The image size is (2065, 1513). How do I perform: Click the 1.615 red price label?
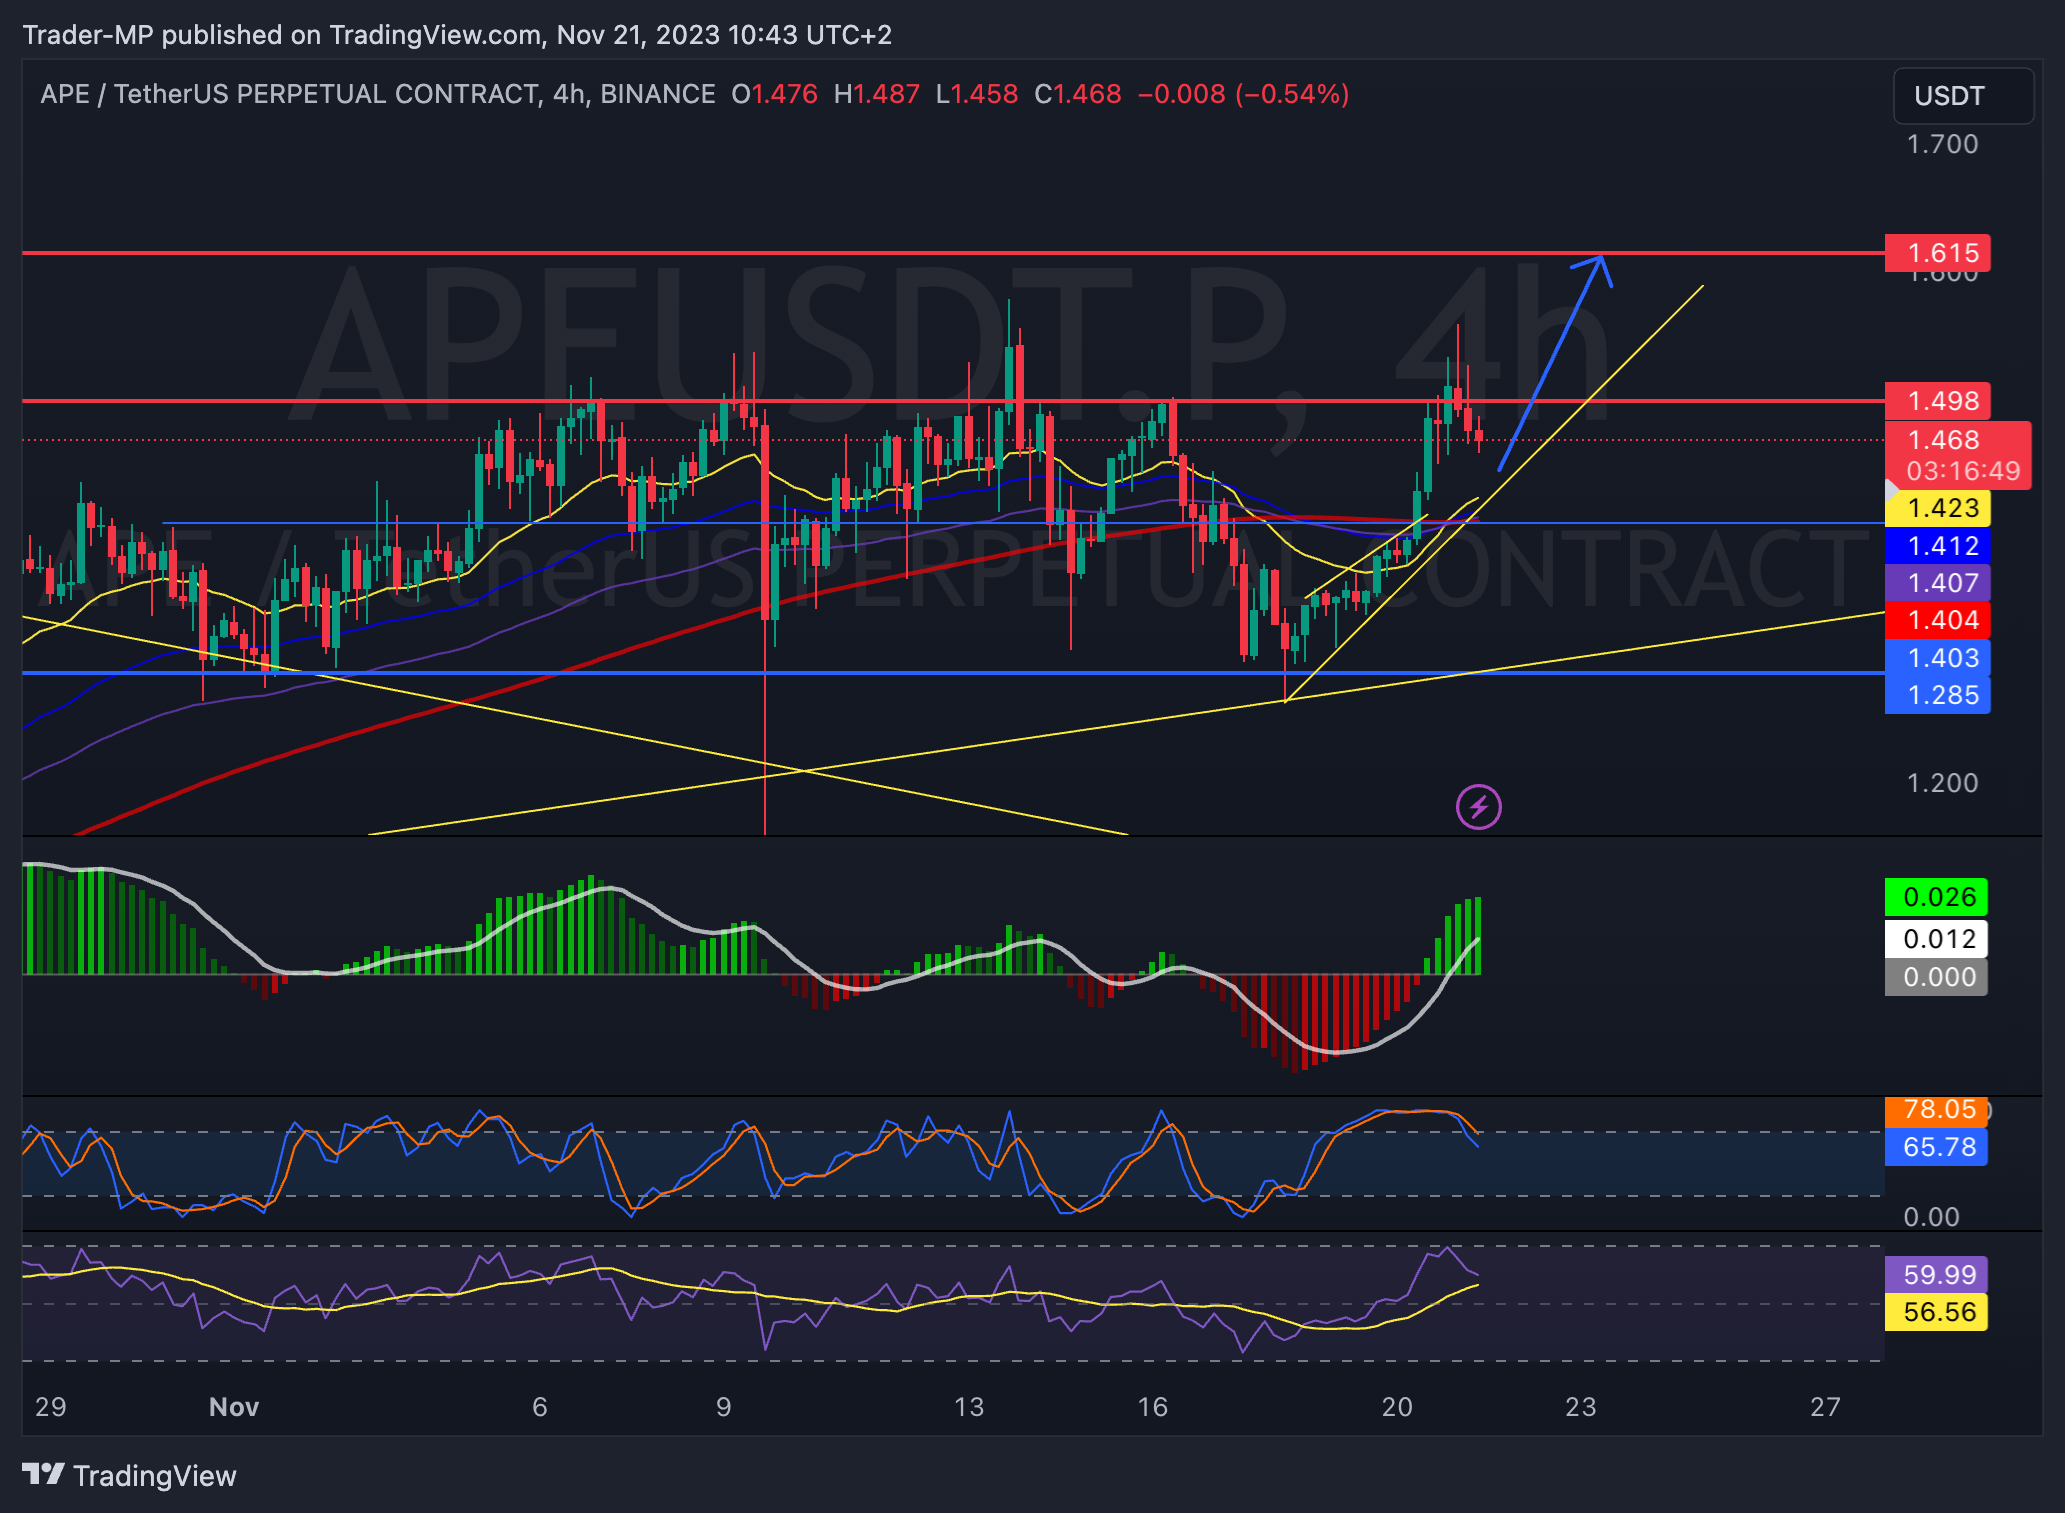tap(1937, 253)
